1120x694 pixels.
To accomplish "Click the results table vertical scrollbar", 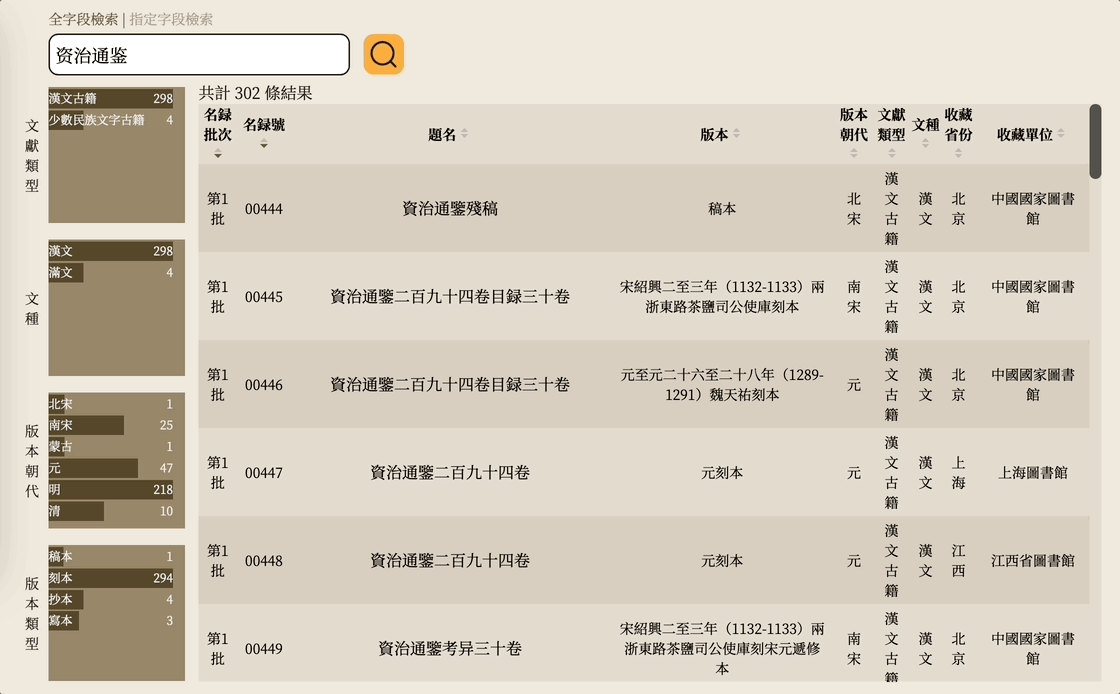I will pos(1095,141).
